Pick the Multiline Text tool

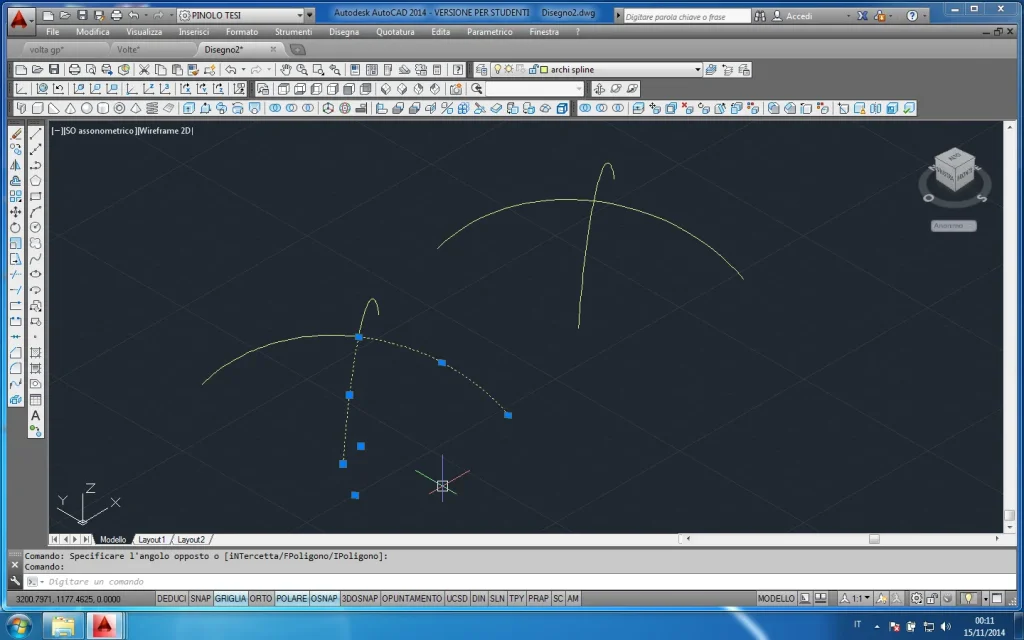[35, 415]
